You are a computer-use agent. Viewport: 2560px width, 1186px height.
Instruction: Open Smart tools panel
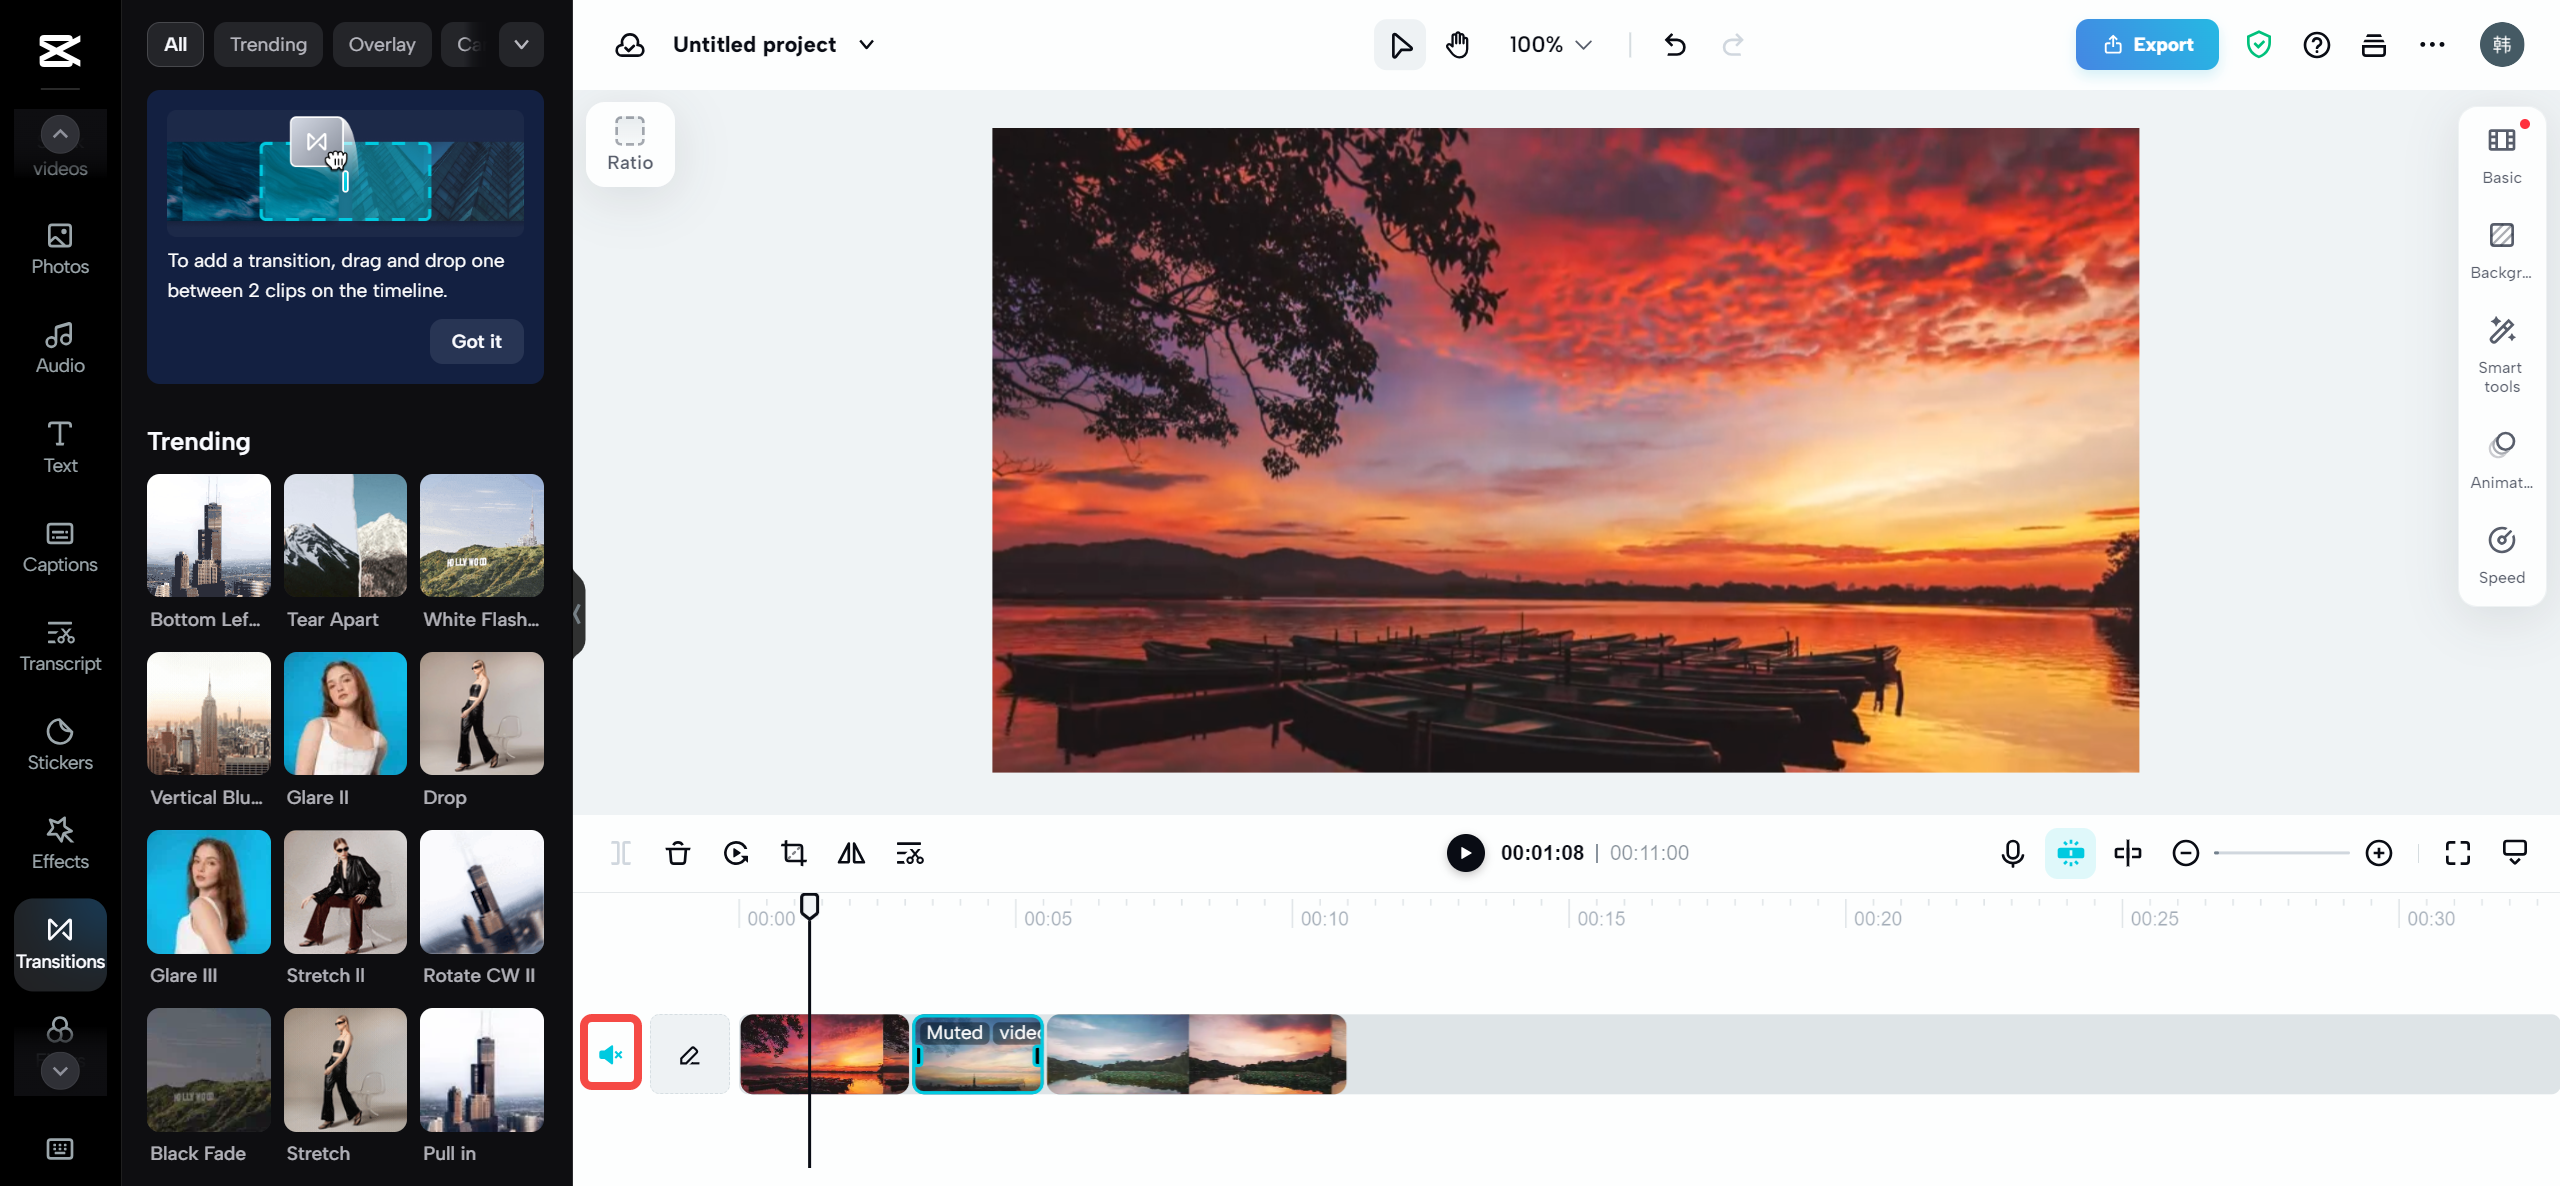(2501, 354)
